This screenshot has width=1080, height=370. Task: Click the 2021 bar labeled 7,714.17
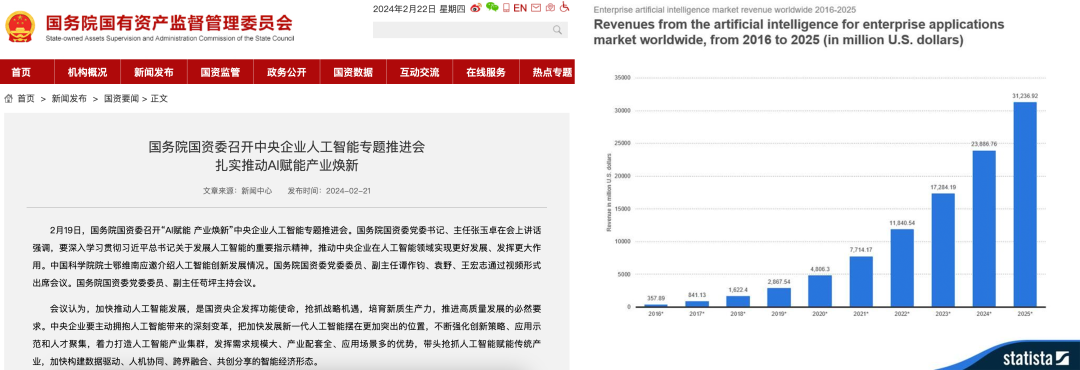pos(861,282)
